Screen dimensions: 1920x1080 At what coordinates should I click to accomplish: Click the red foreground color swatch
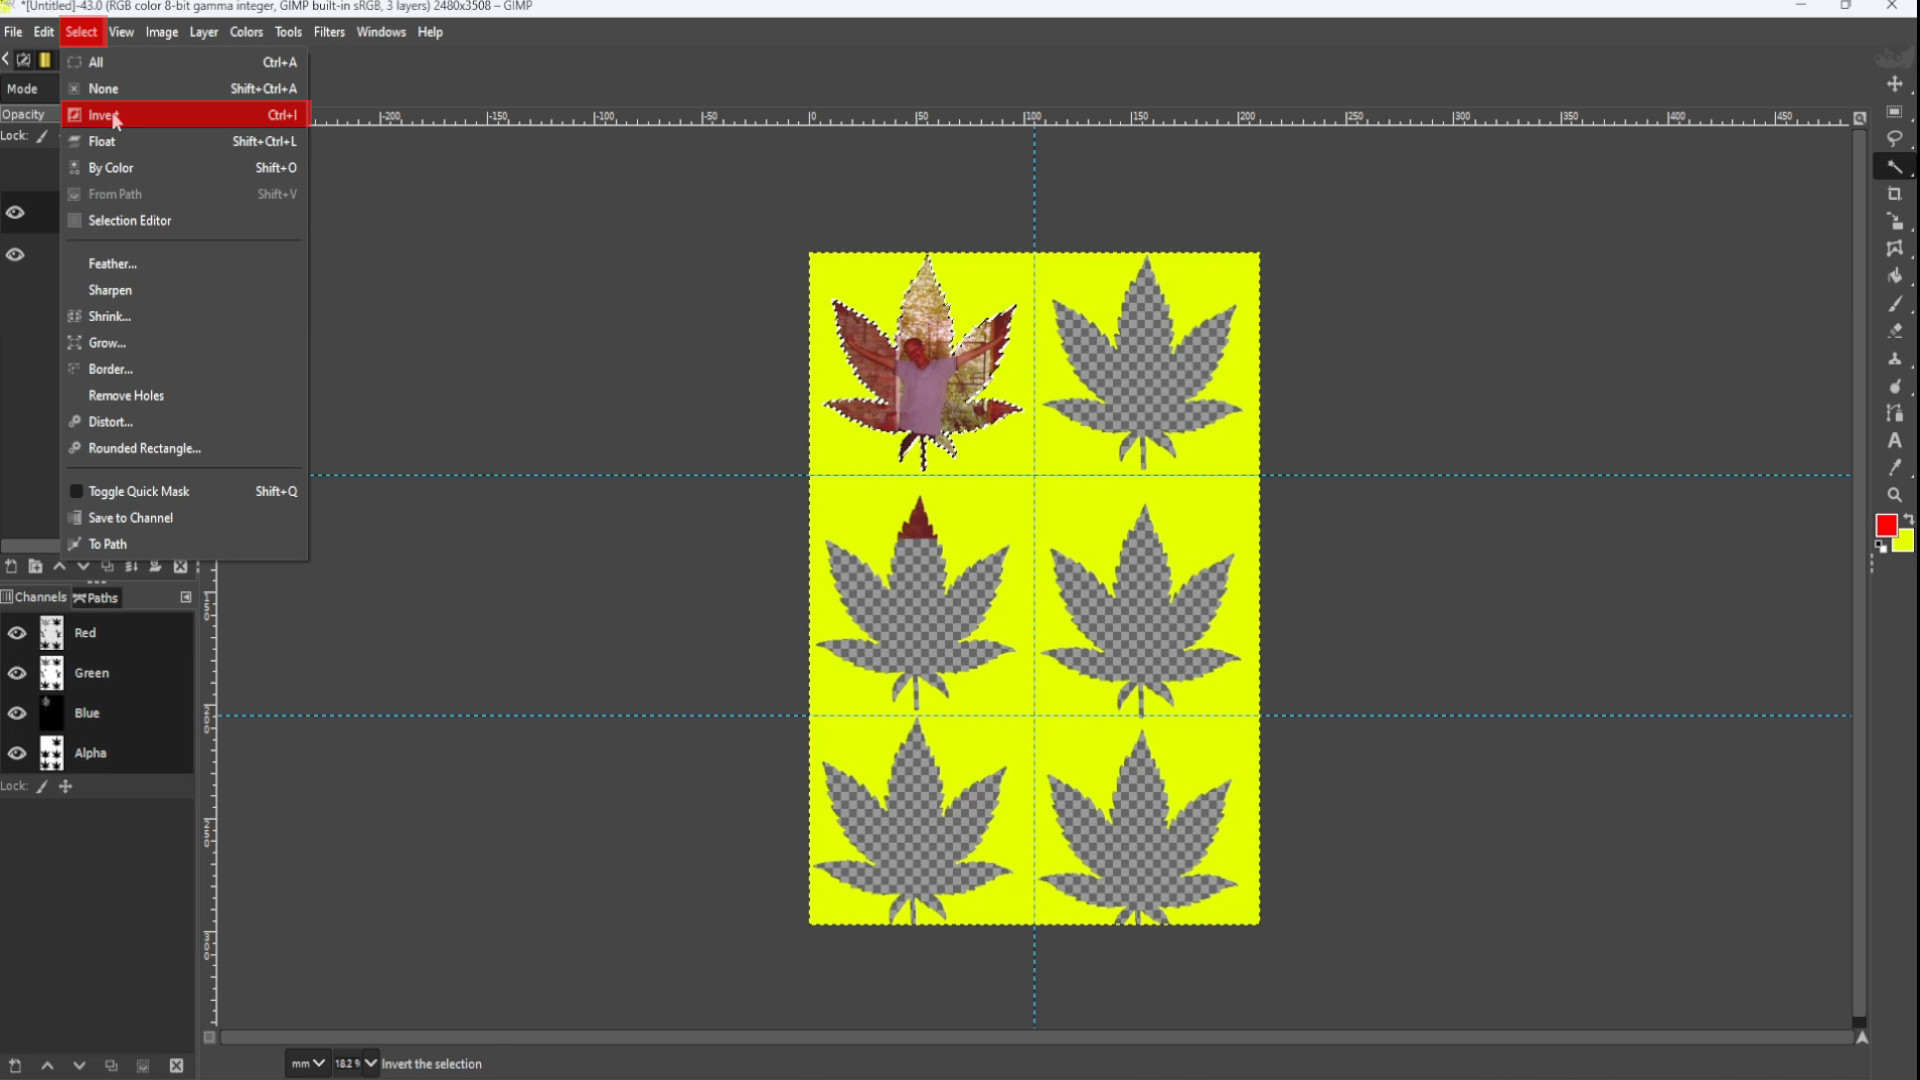click(1885, 525)
